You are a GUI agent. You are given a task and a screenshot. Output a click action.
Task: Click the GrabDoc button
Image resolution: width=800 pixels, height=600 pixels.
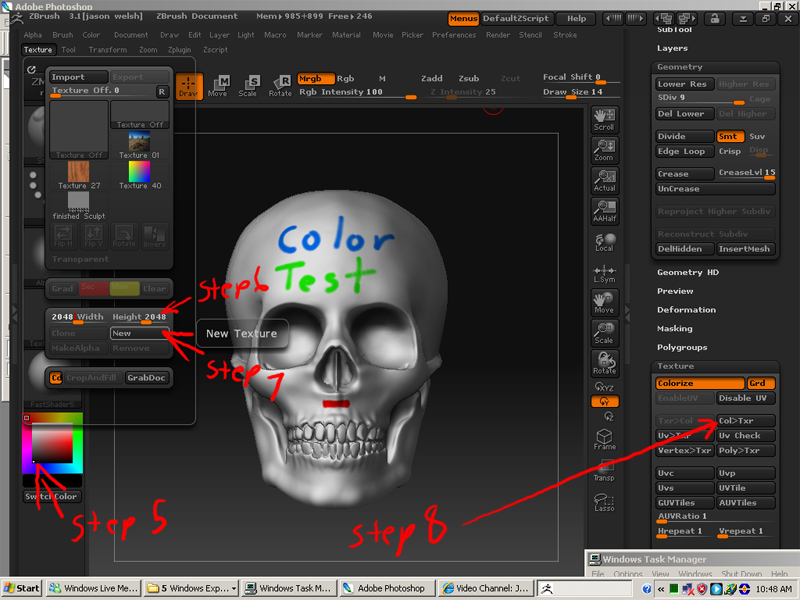pos(146,378)
